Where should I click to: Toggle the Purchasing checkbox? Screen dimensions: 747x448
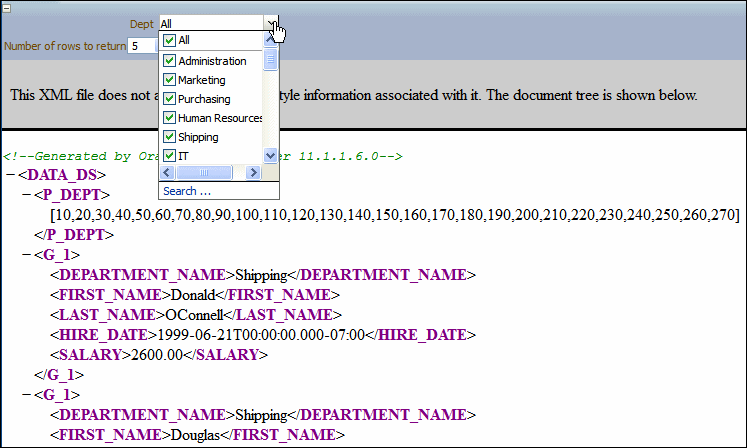169,99
